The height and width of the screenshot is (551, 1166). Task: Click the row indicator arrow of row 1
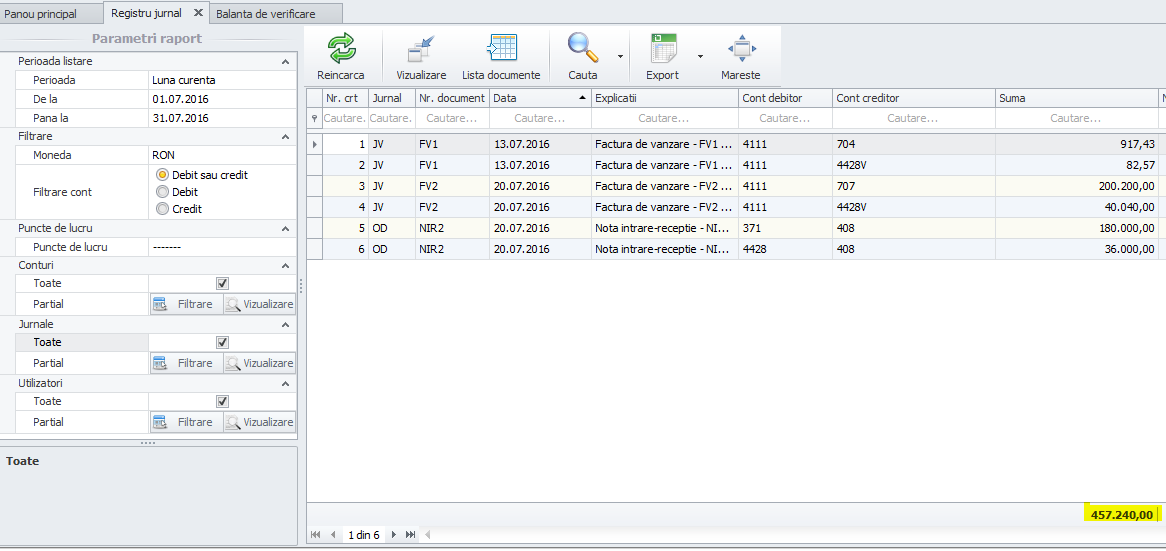click(x=315, y=144)
